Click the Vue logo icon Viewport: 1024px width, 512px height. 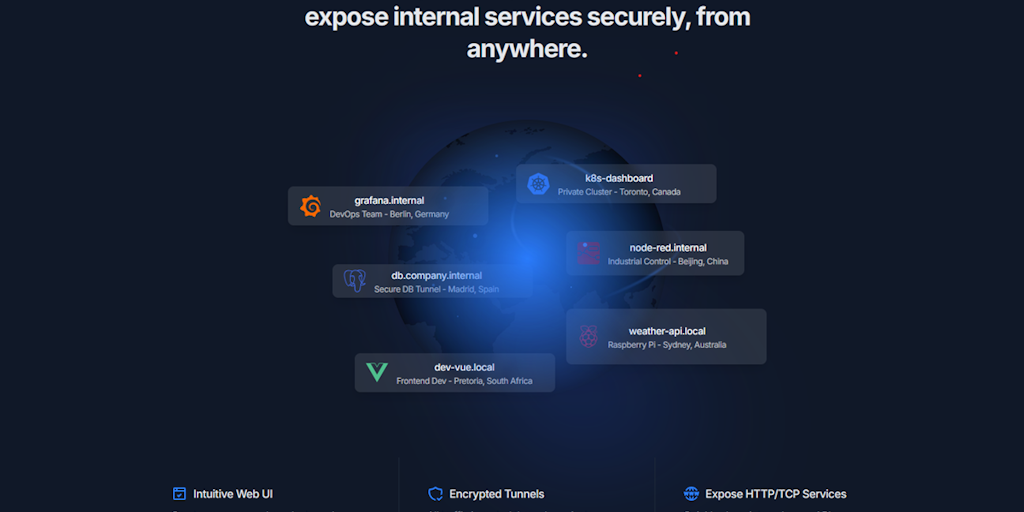377,372
